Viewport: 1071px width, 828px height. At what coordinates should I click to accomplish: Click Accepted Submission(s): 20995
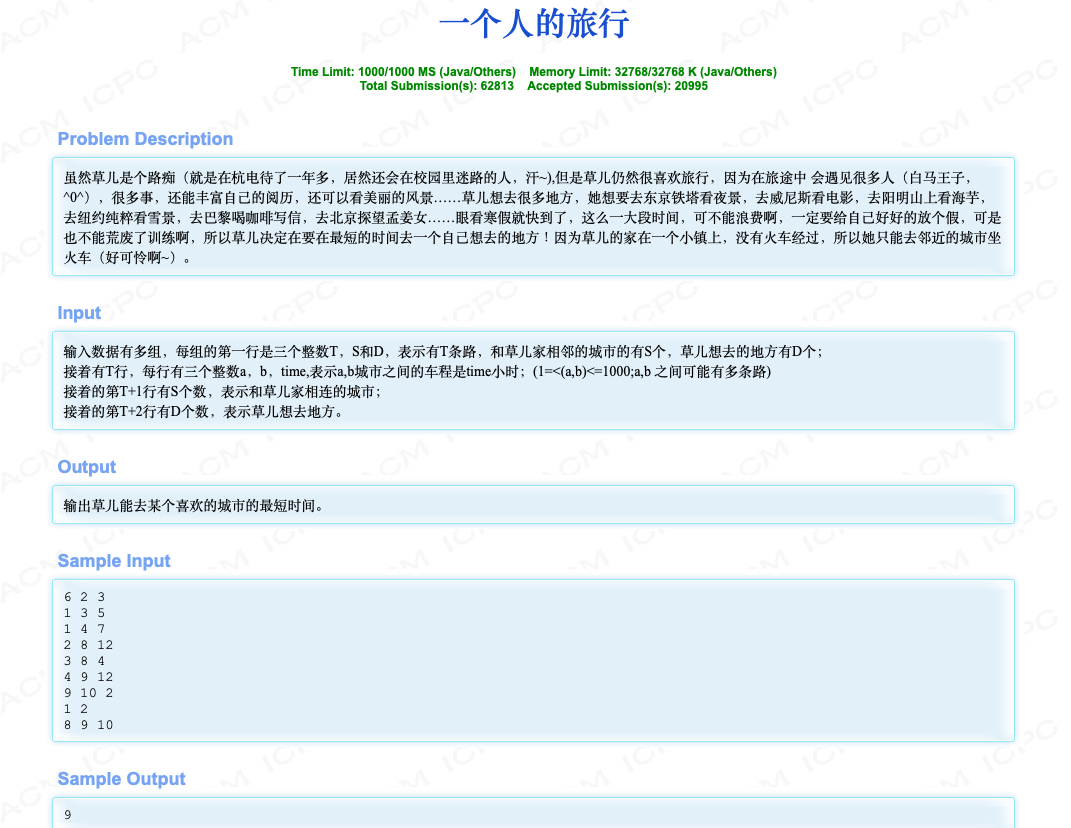pos(617,86)
